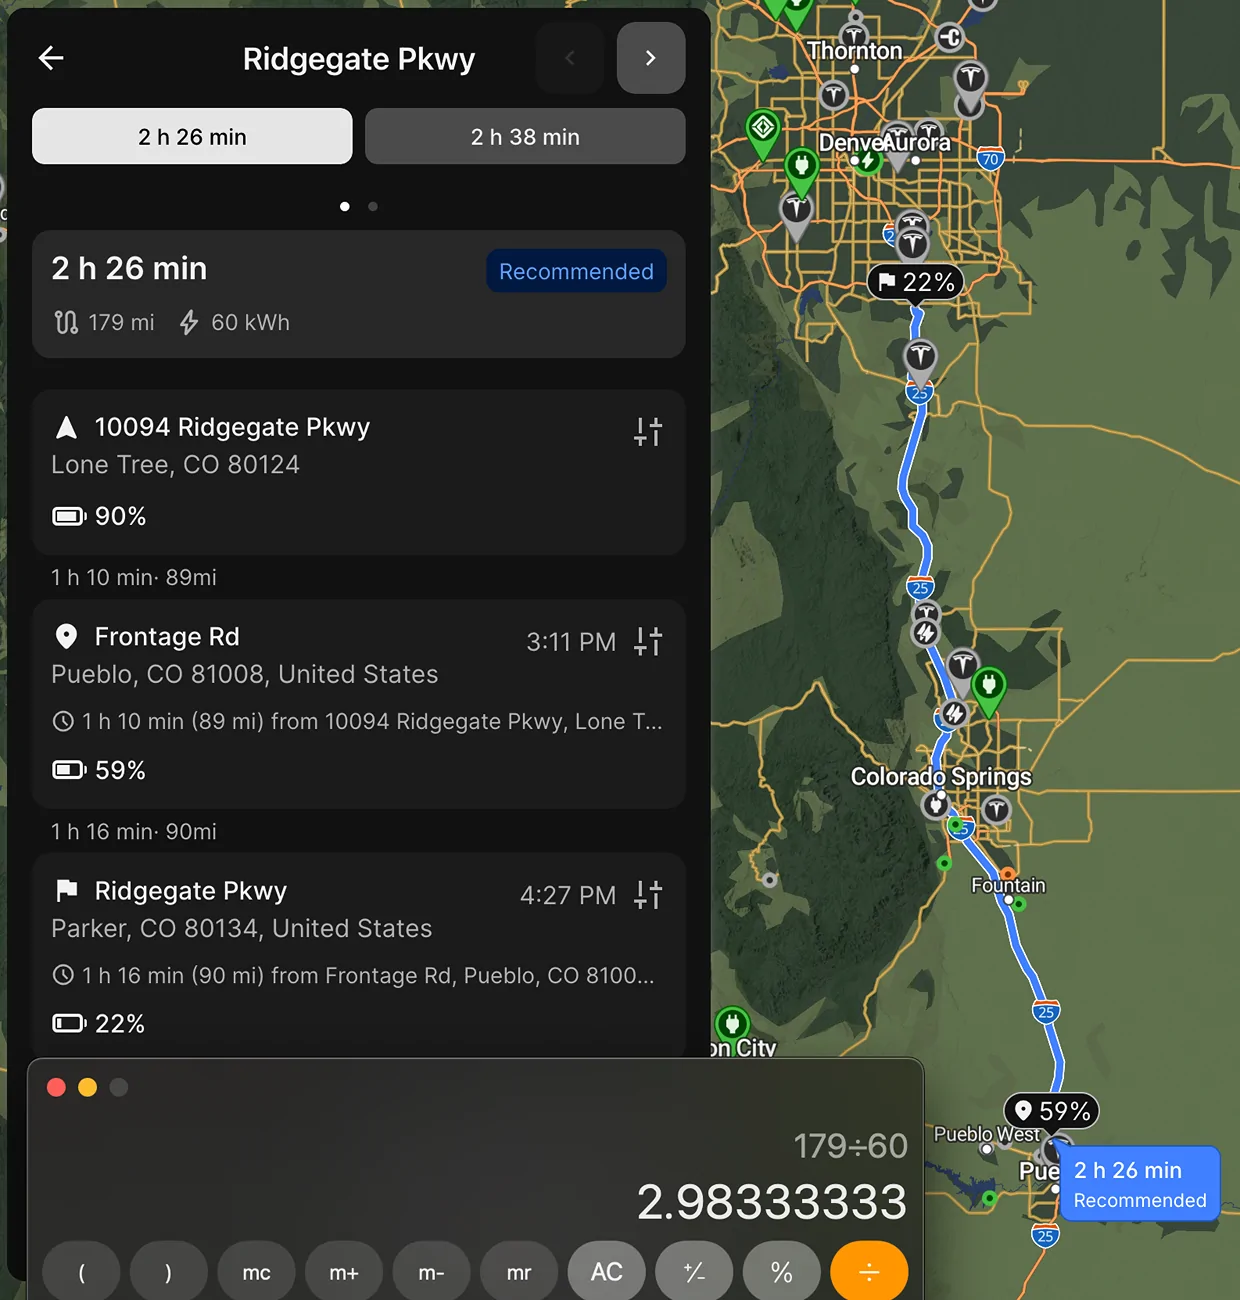Click calculator mc memory clear button
This screenshot has width=1240, height=1300.
(x=256, y=1272)
